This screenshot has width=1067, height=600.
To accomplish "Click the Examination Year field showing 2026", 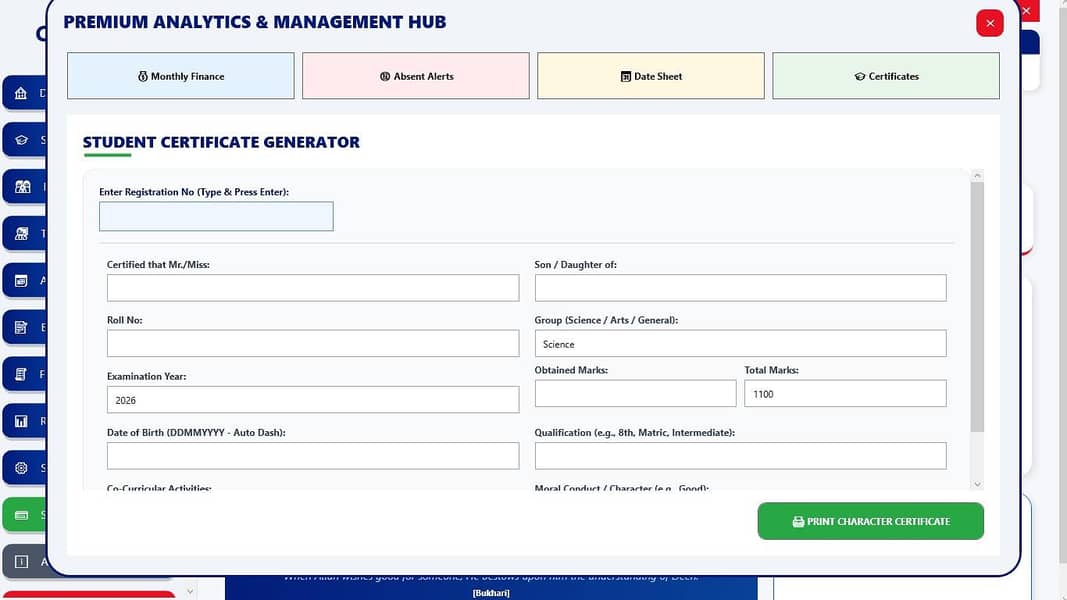I will tap(313, 400).
